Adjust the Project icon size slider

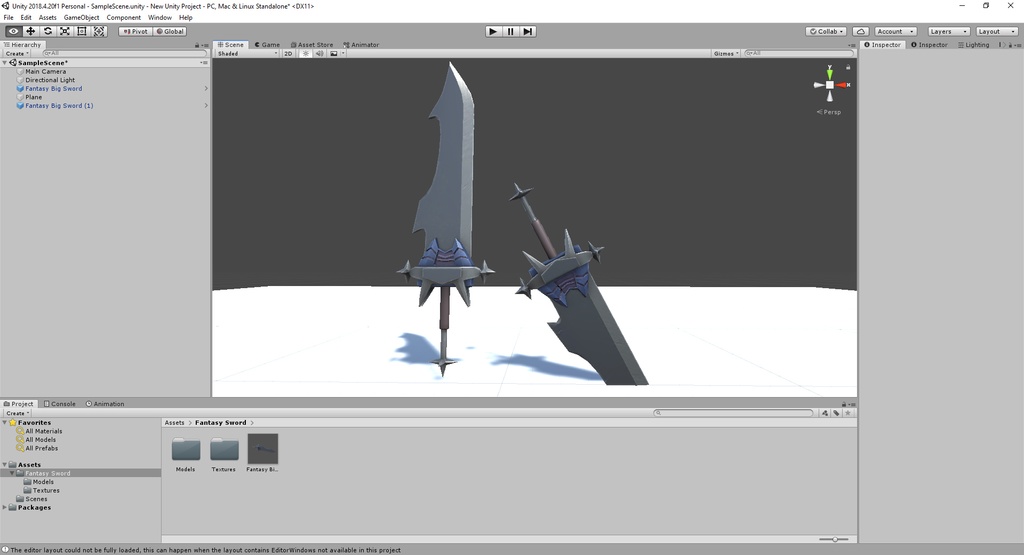[x=834, y=539]
